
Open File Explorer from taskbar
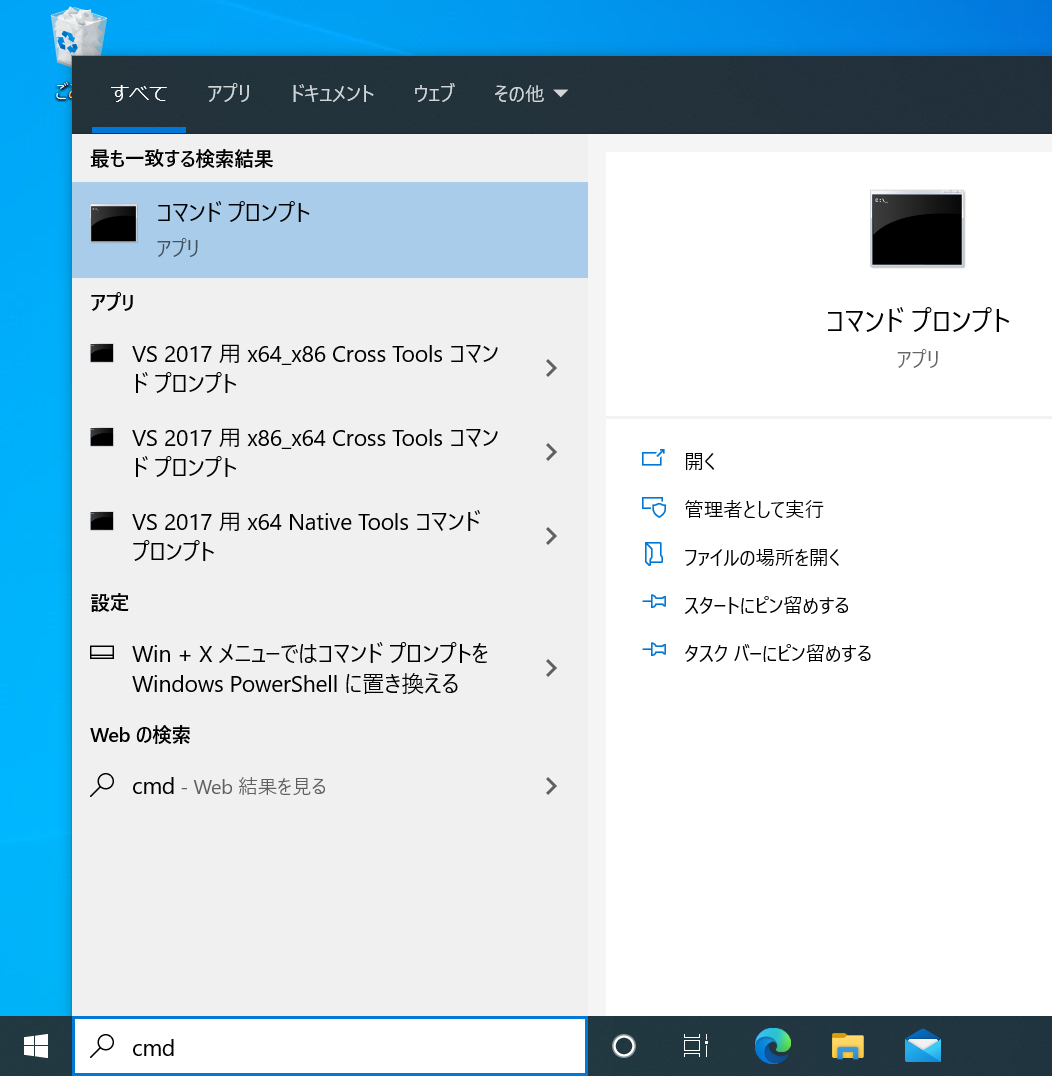(848, 1046)
